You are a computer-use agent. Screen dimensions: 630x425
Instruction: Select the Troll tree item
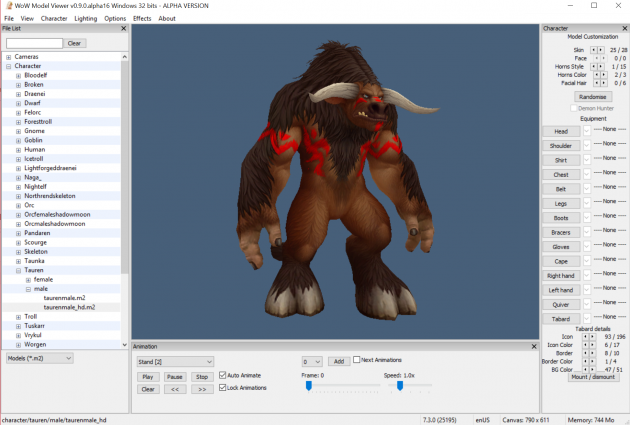coord(31,317)
